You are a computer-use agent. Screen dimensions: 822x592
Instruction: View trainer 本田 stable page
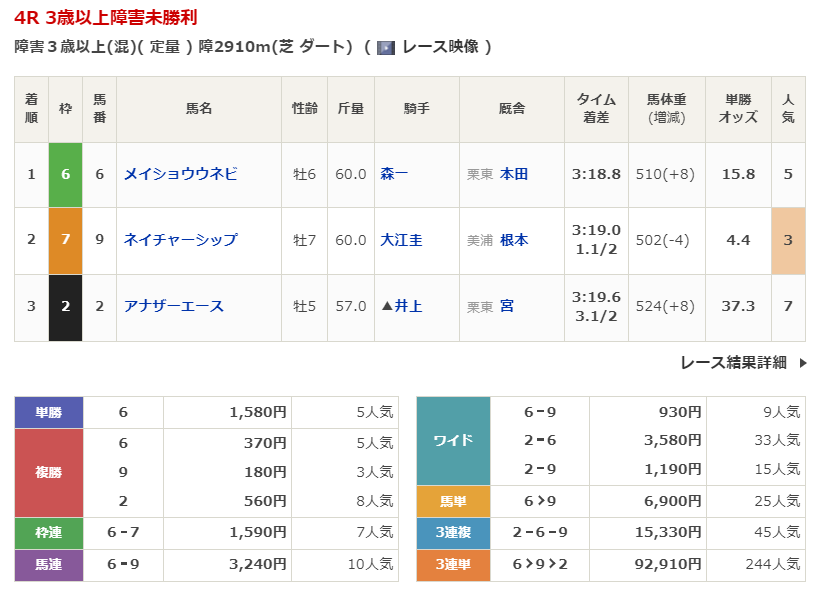tap(514, 174)
